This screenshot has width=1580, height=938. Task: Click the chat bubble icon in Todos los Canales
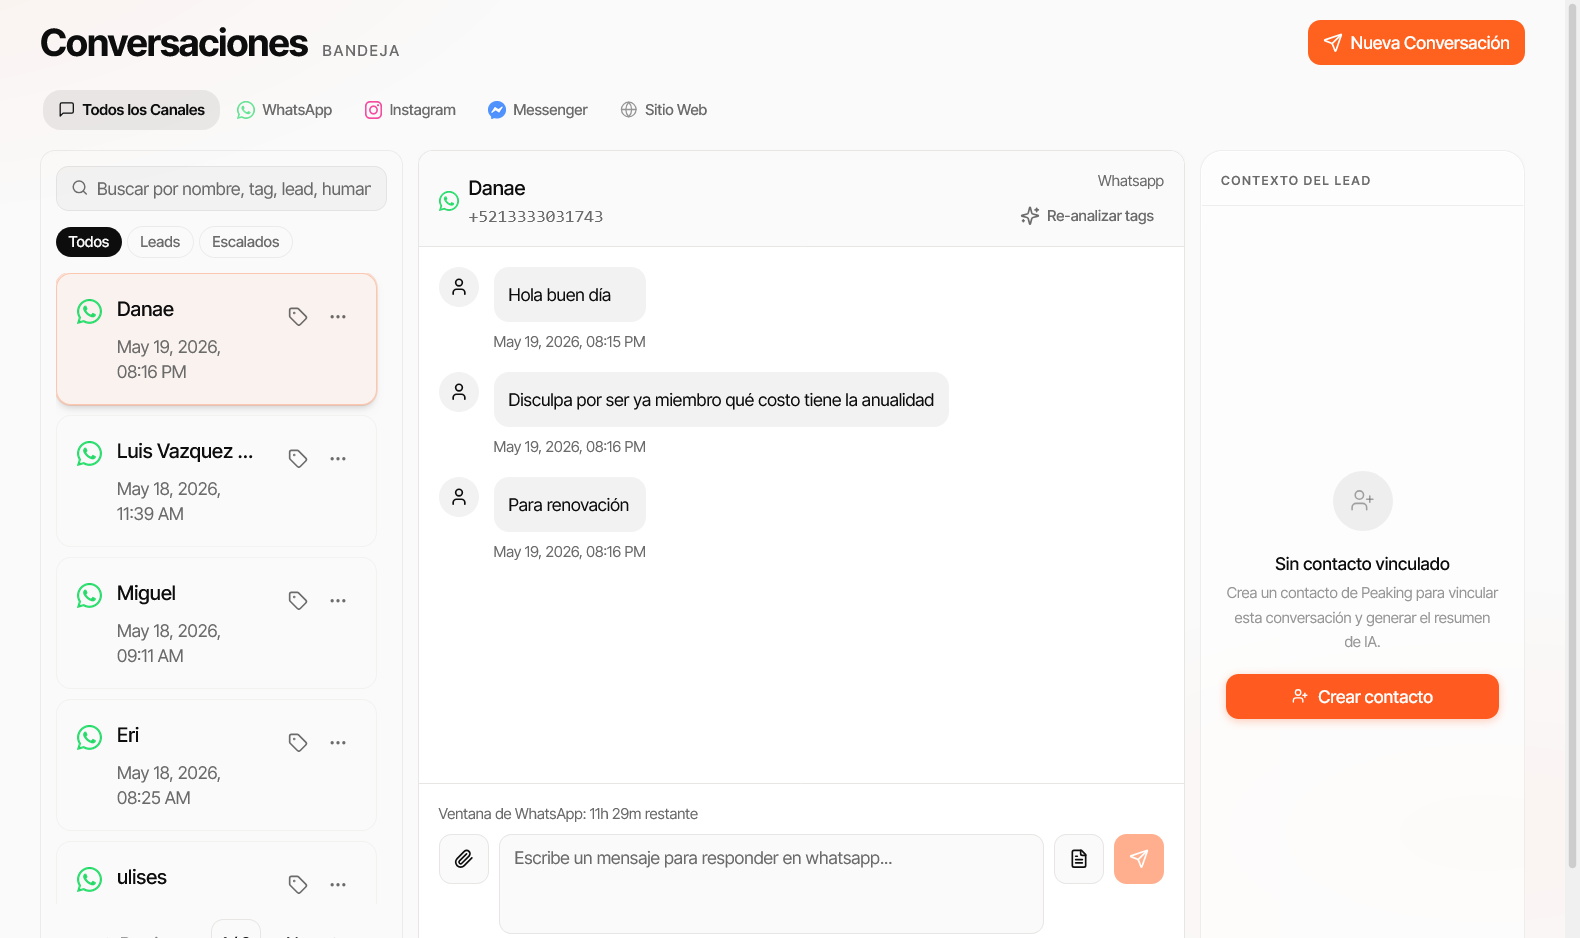click(x=67, y=110)
